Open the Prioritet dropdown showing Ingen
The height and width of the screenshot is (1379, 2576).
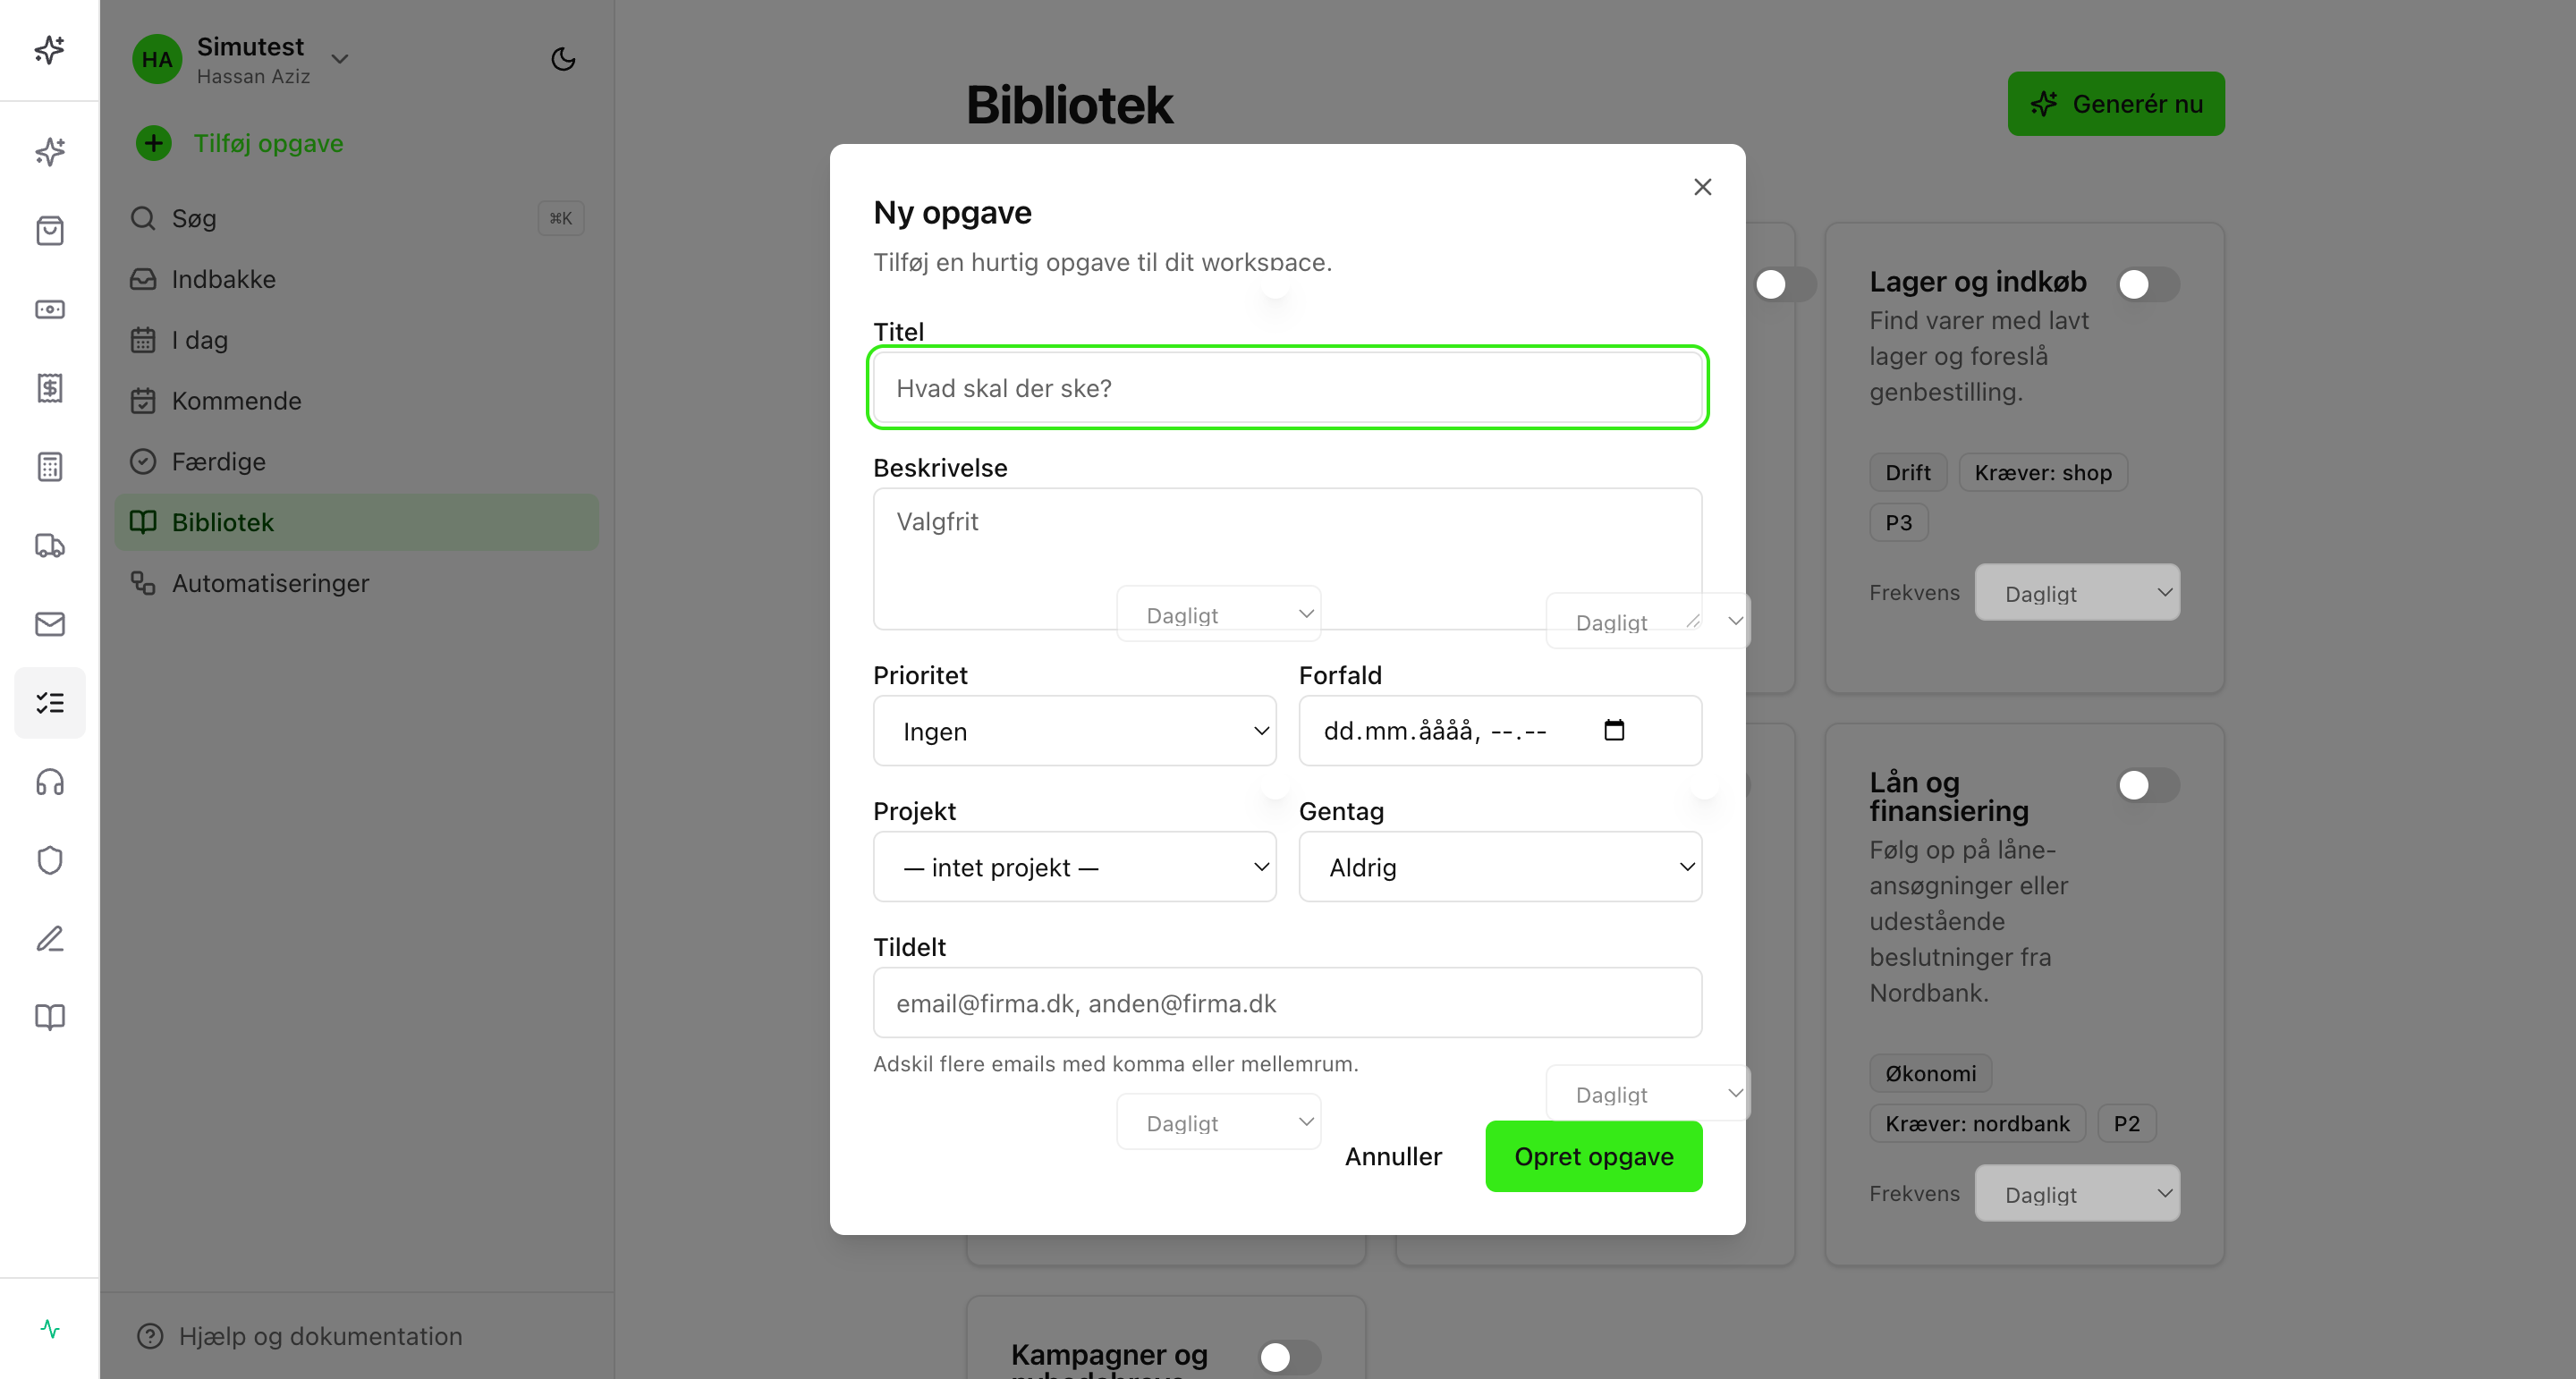(1074, 731)
